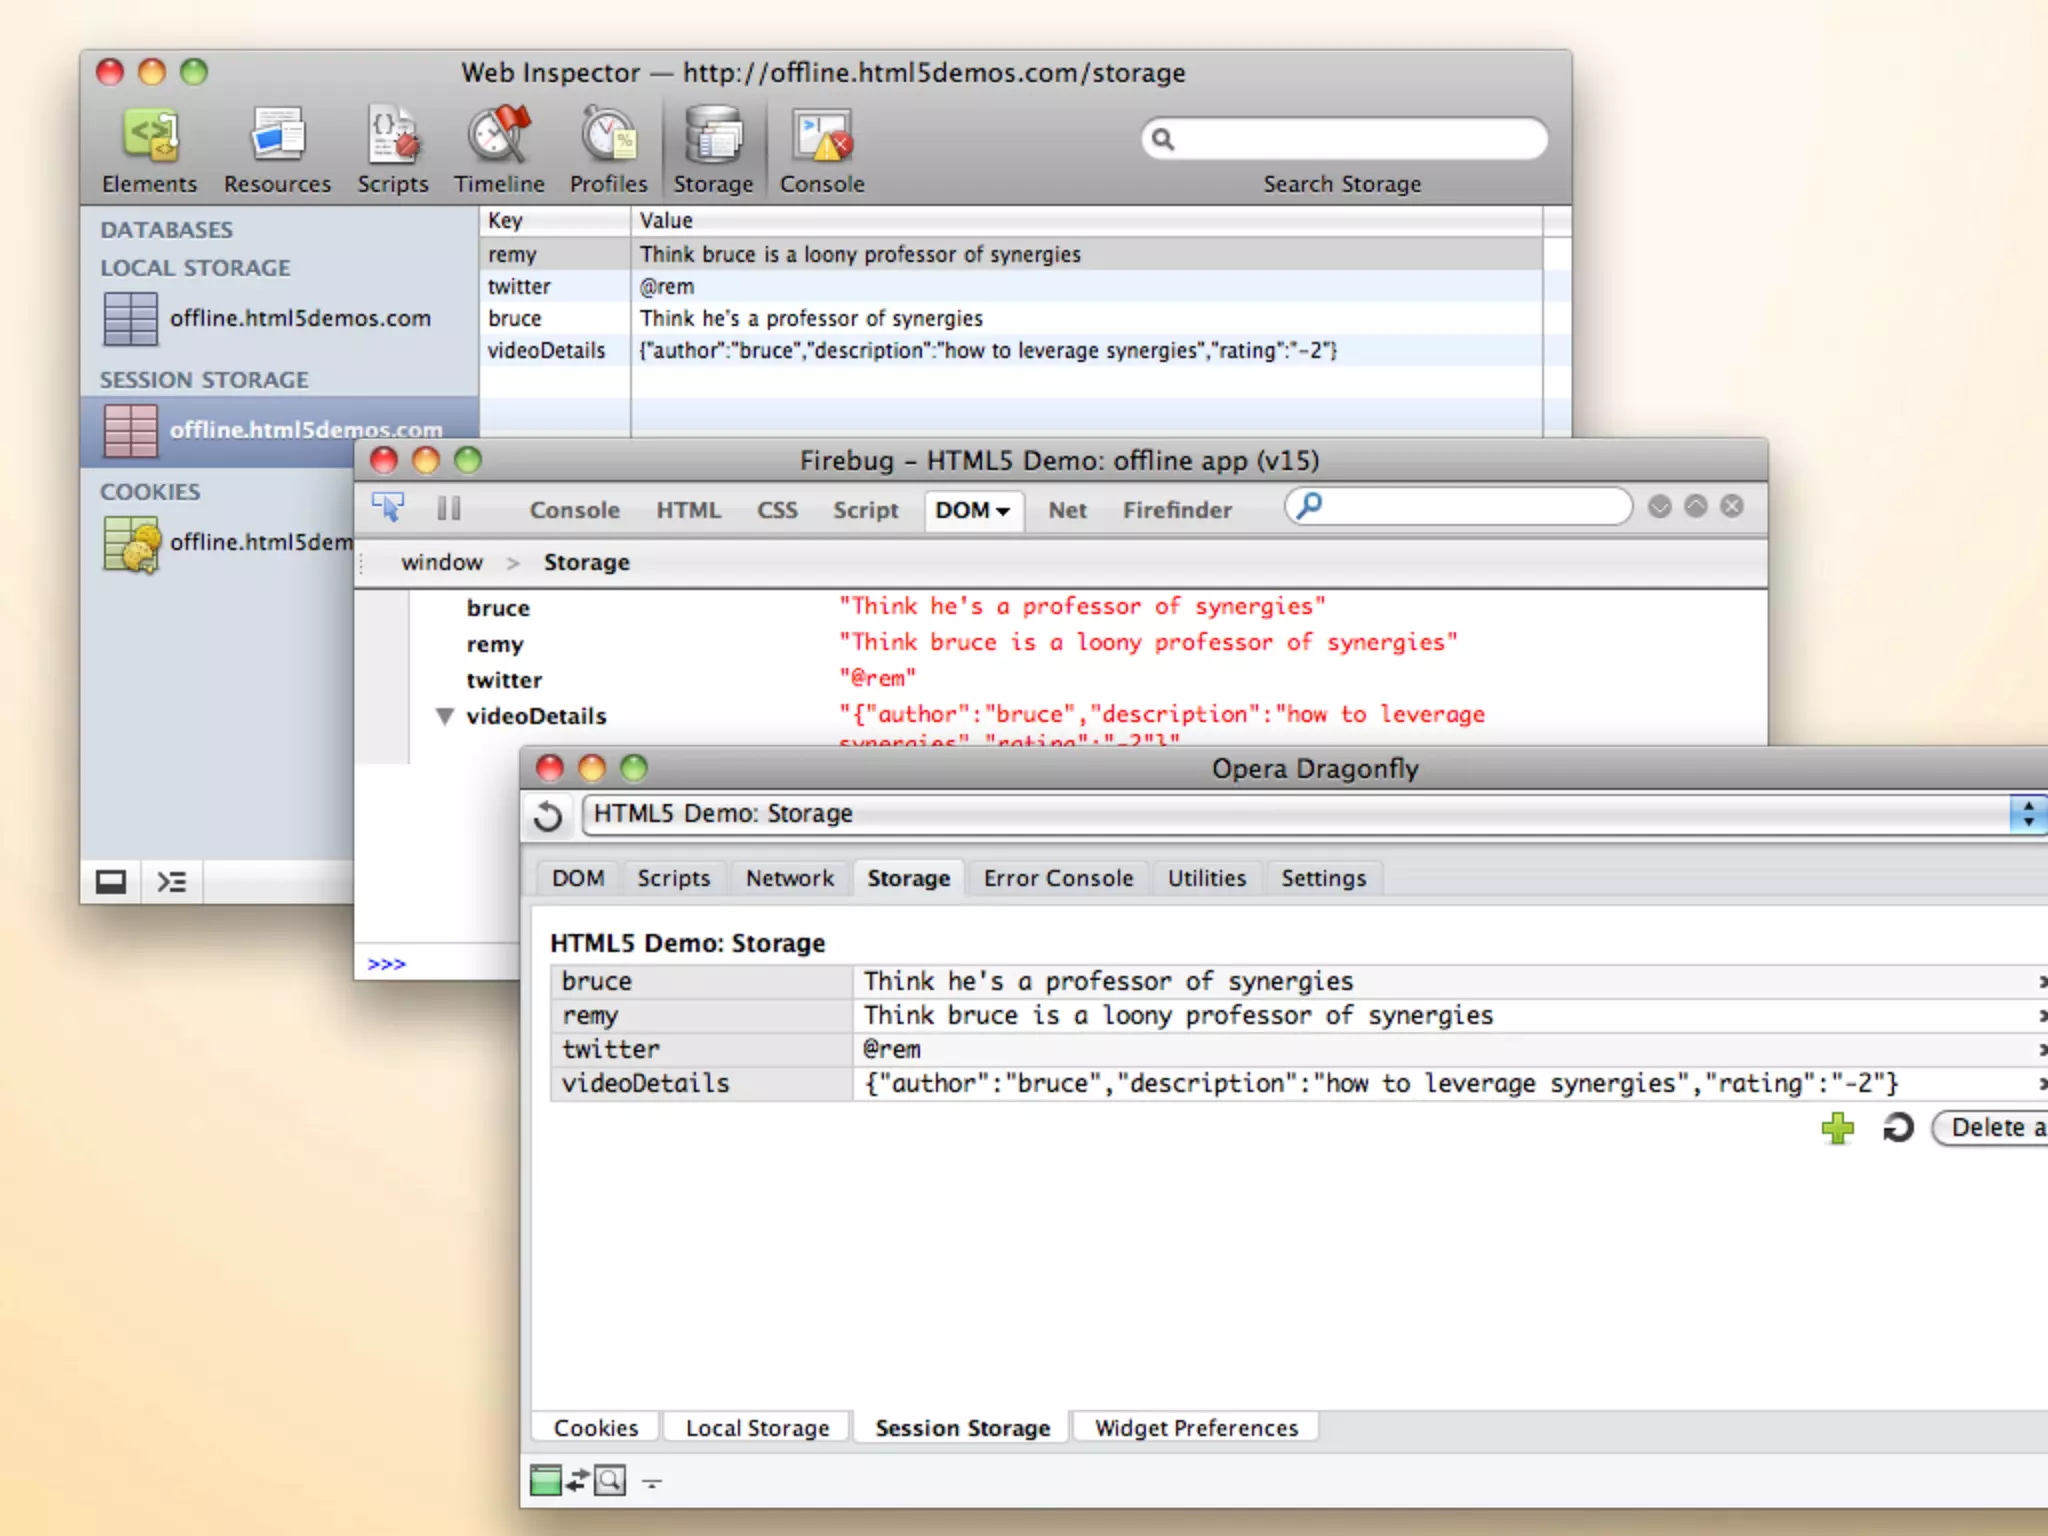Switch to Error Console tab in Dragonfly
Image resolution: width=2048 pixels, height=1536 pixels.
[x=1058, y=878]
